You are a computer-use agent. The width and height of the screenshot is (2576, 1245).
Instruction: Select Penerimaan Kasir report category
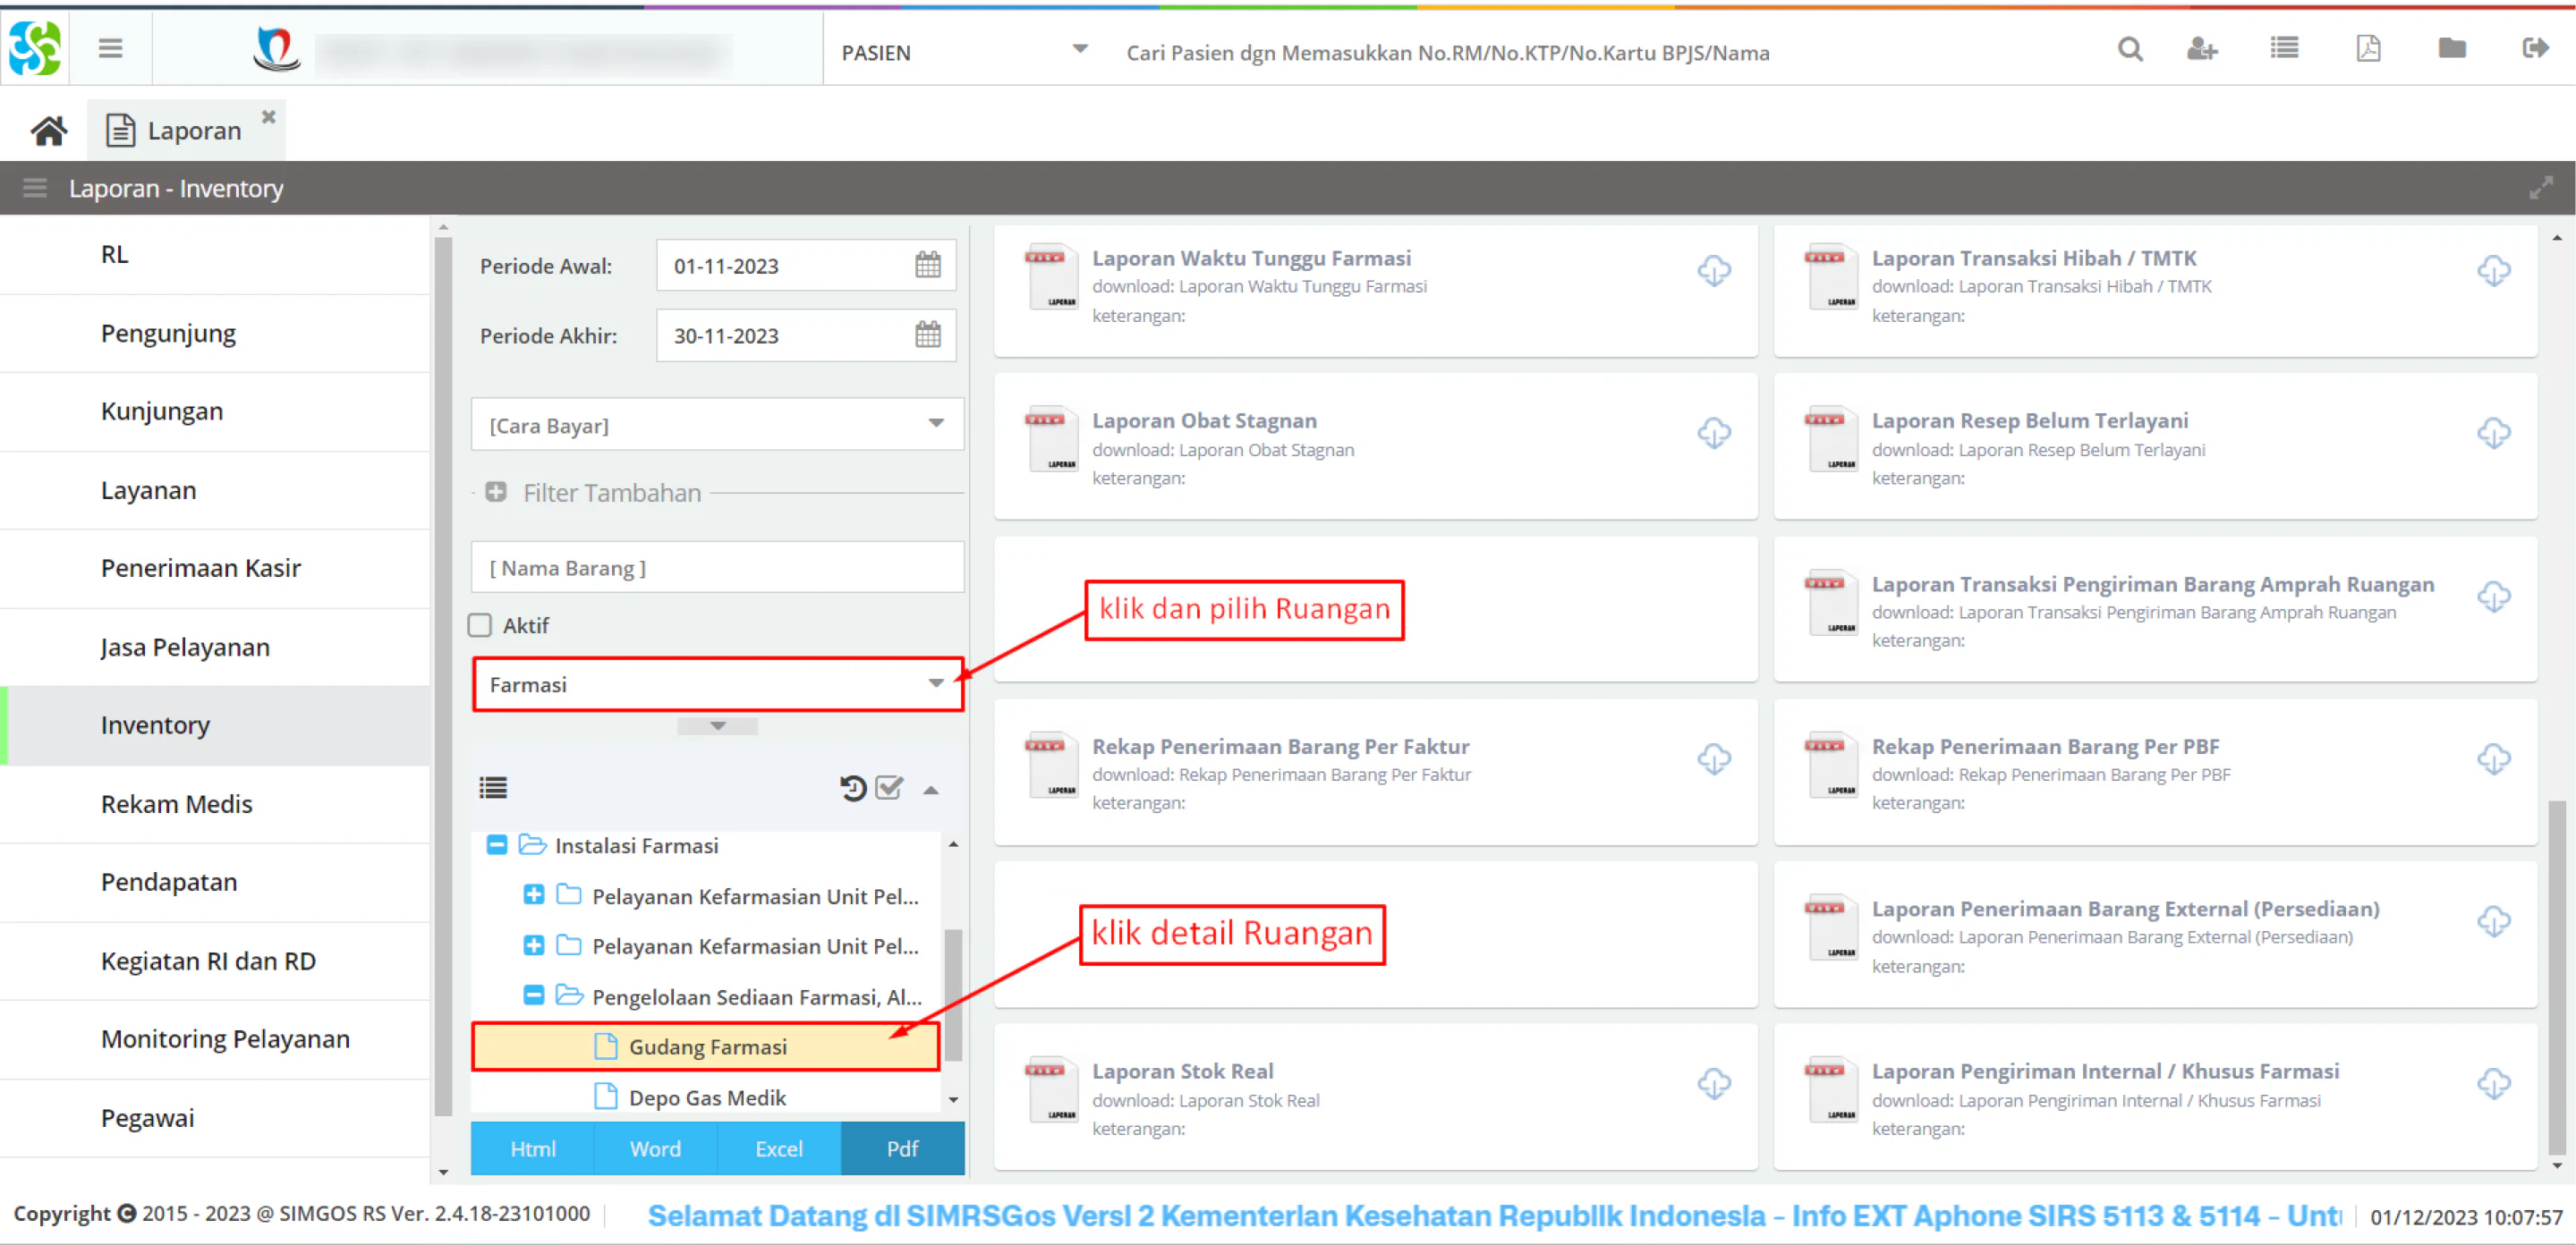(215, 569)
